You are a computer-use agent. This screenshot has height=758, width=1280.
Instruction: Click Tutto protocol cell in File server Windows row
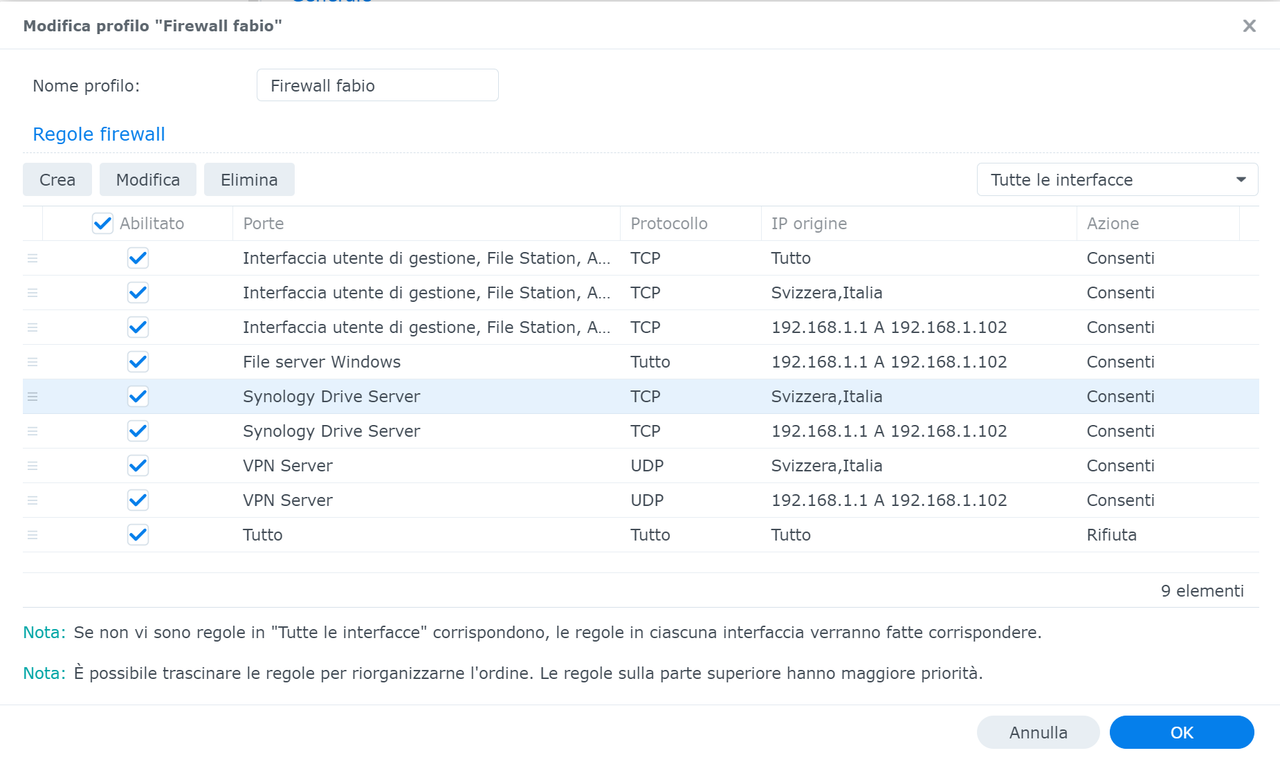coord(650,362)
